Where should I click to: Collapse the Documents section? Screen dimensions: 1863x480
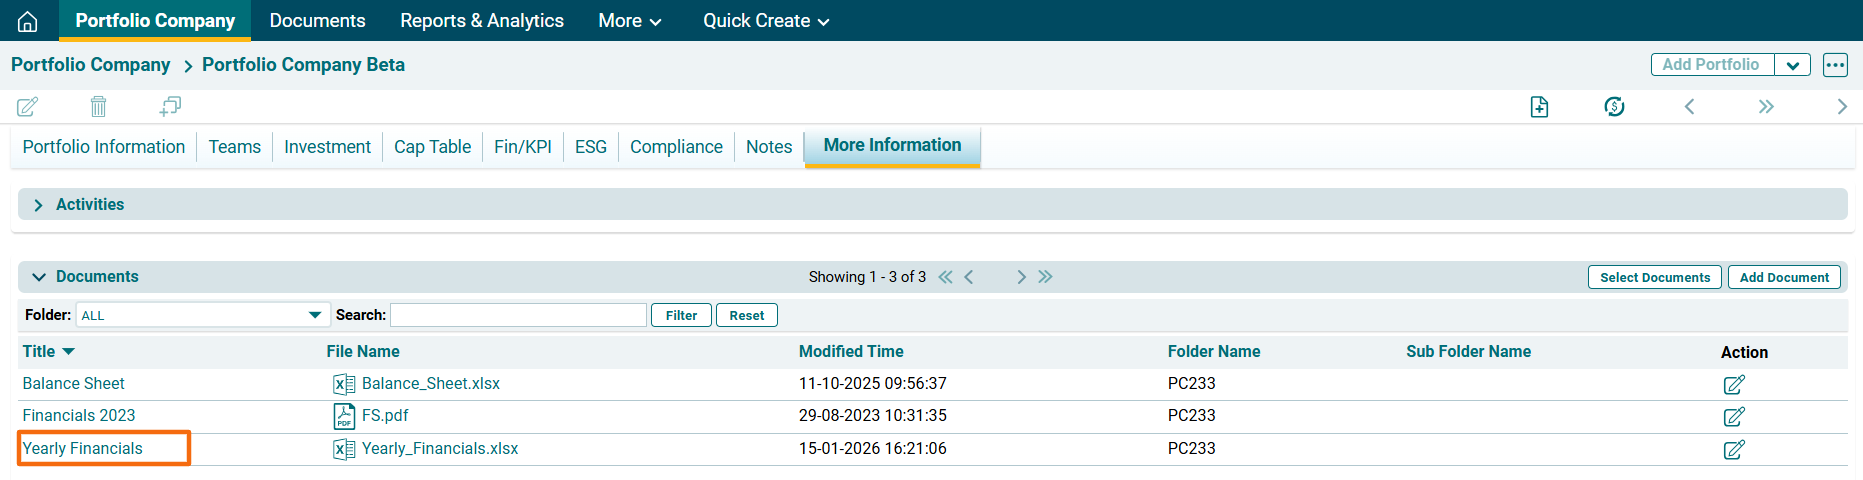[x=39, y=277]
